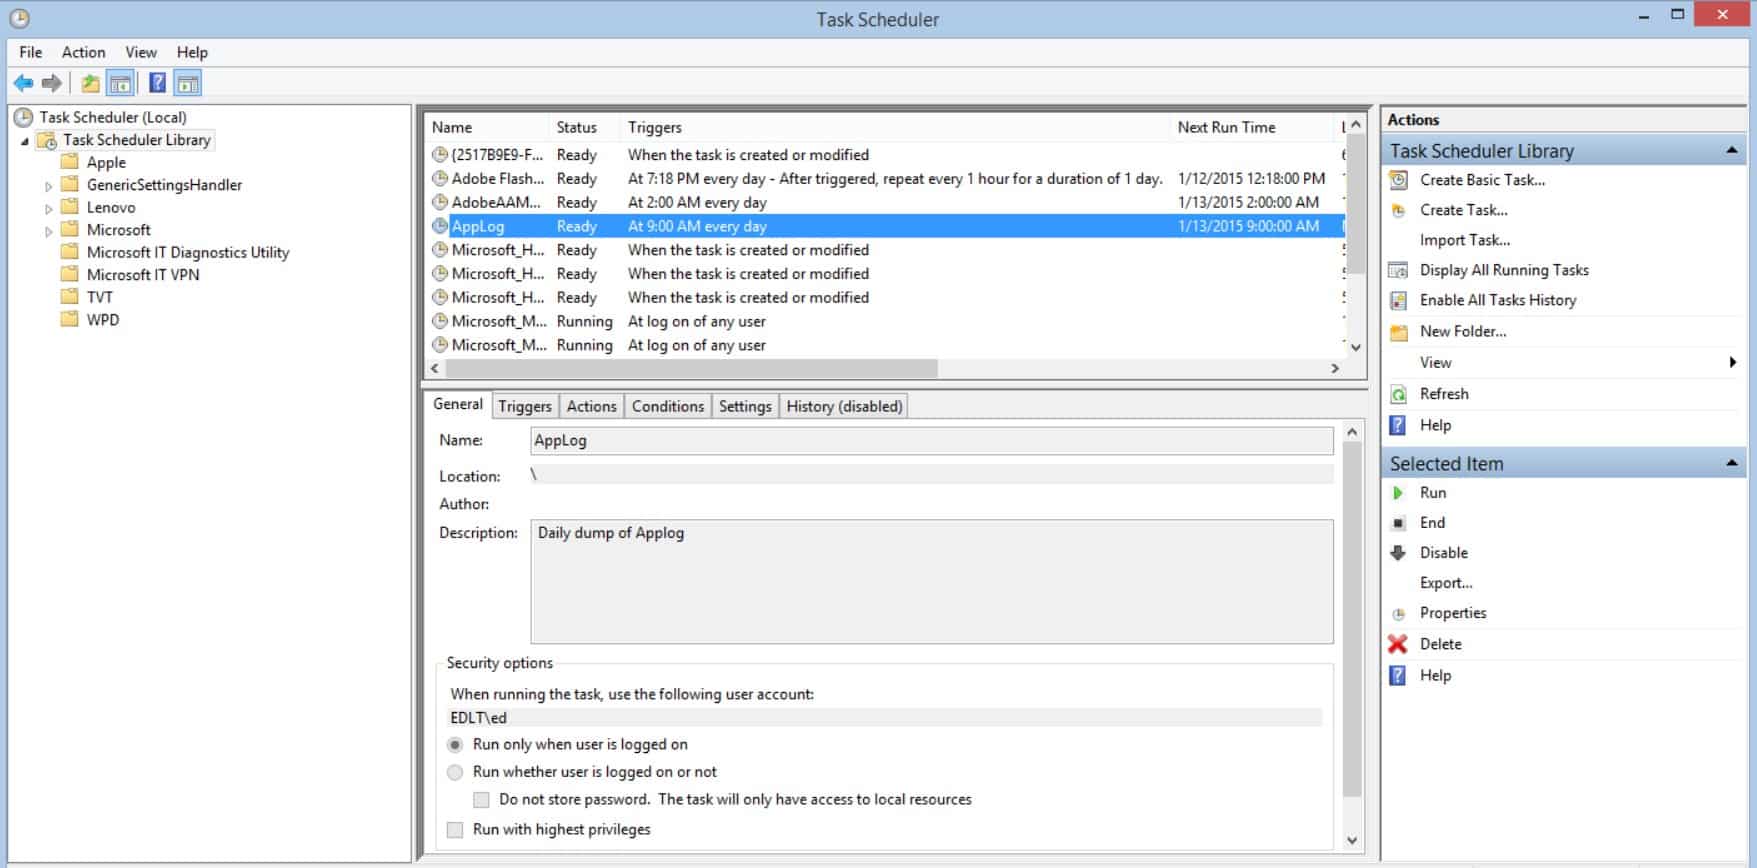
Task: Click Enable All Tasks History link
Action: [x=1498, y=300]
